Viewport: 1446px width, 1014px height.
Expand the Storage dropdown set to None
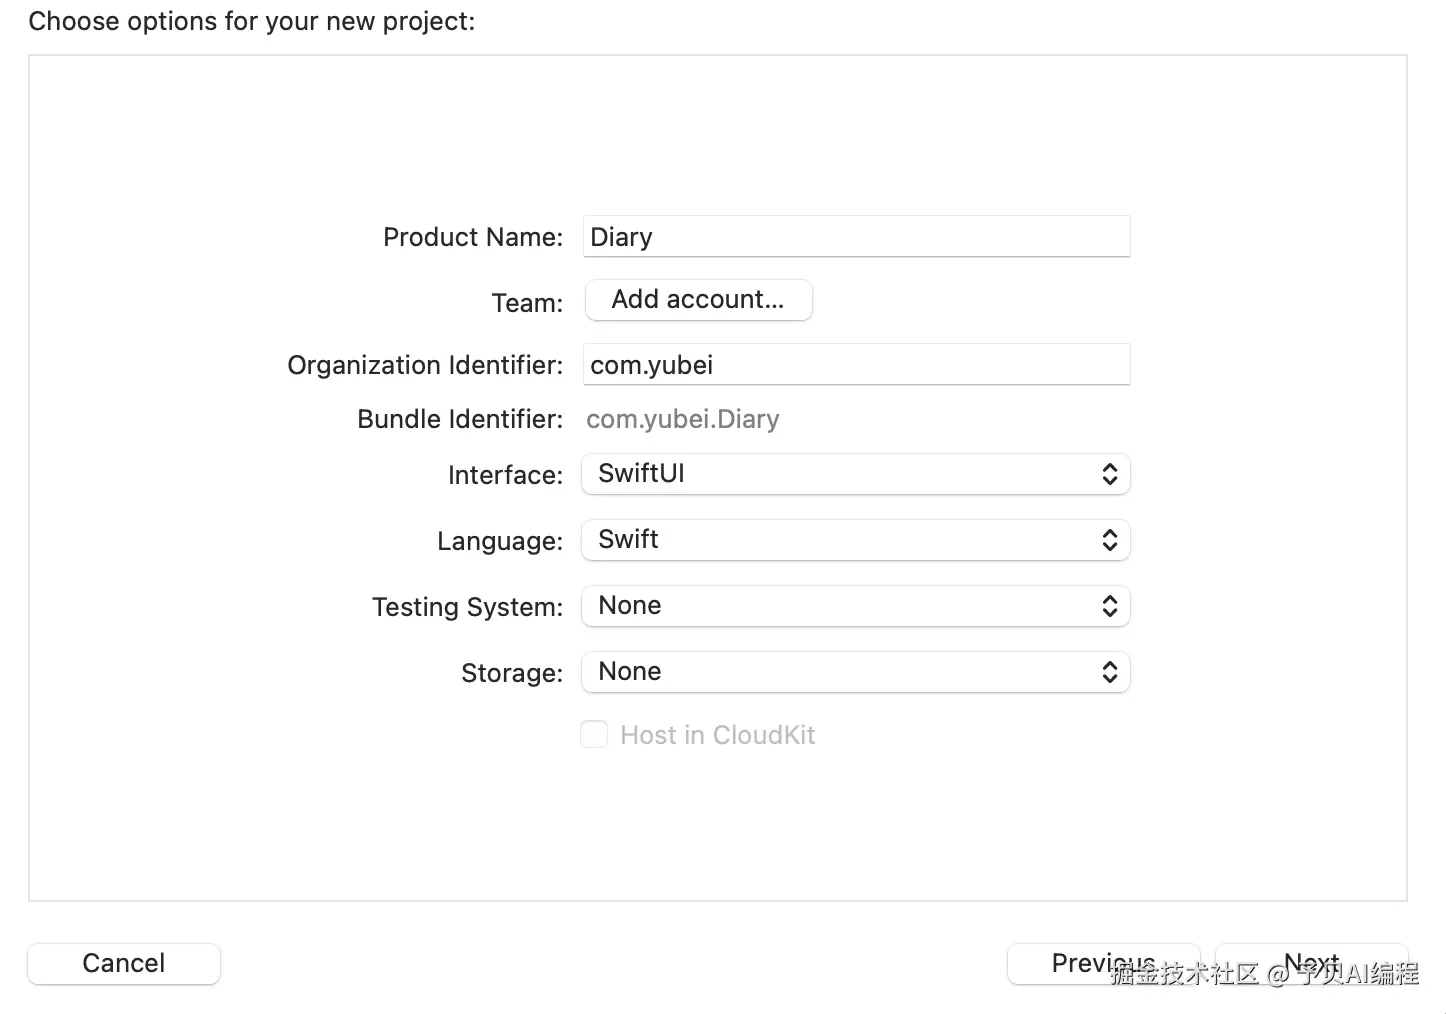point(855,672)
